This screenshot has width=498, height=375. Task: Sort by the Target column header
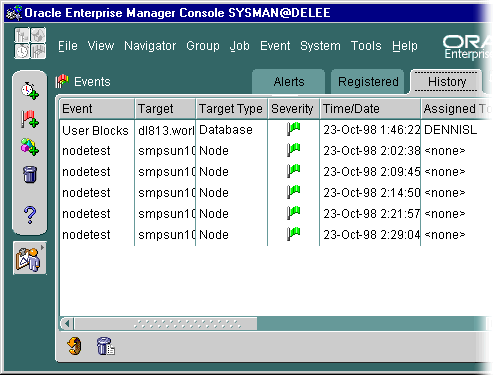click(165, 109)
